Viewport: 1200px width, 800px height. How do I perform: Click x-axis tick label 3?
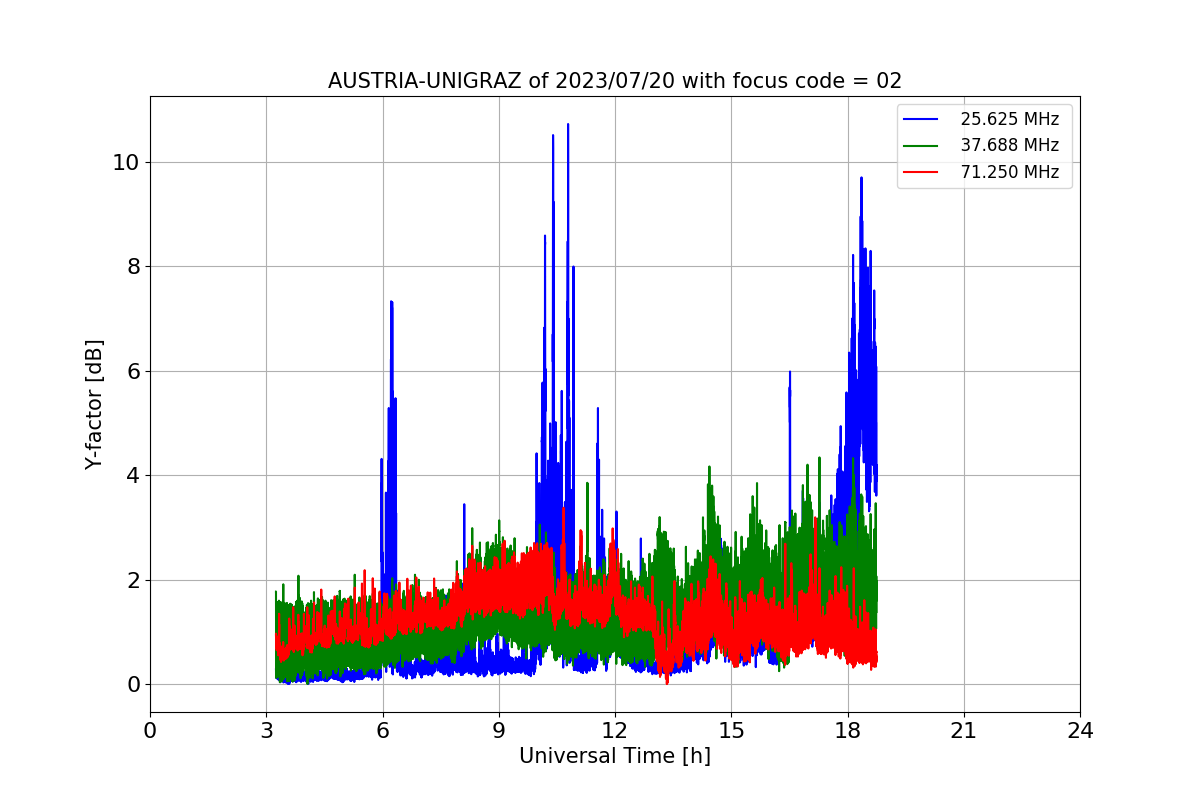(x=266, y=731)
